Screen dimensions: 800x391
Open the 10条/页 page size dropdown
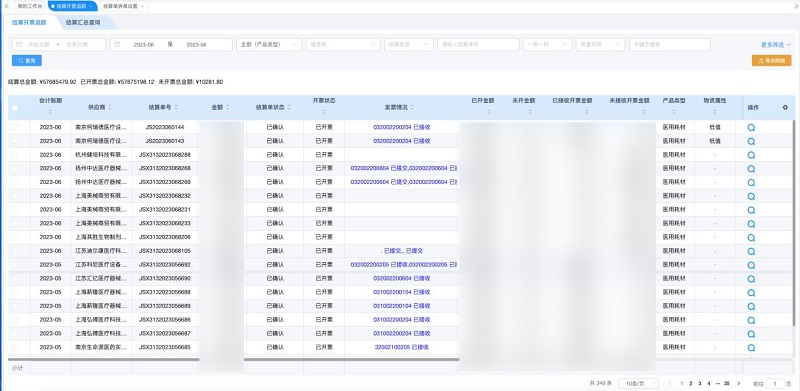tap(638, 383)
